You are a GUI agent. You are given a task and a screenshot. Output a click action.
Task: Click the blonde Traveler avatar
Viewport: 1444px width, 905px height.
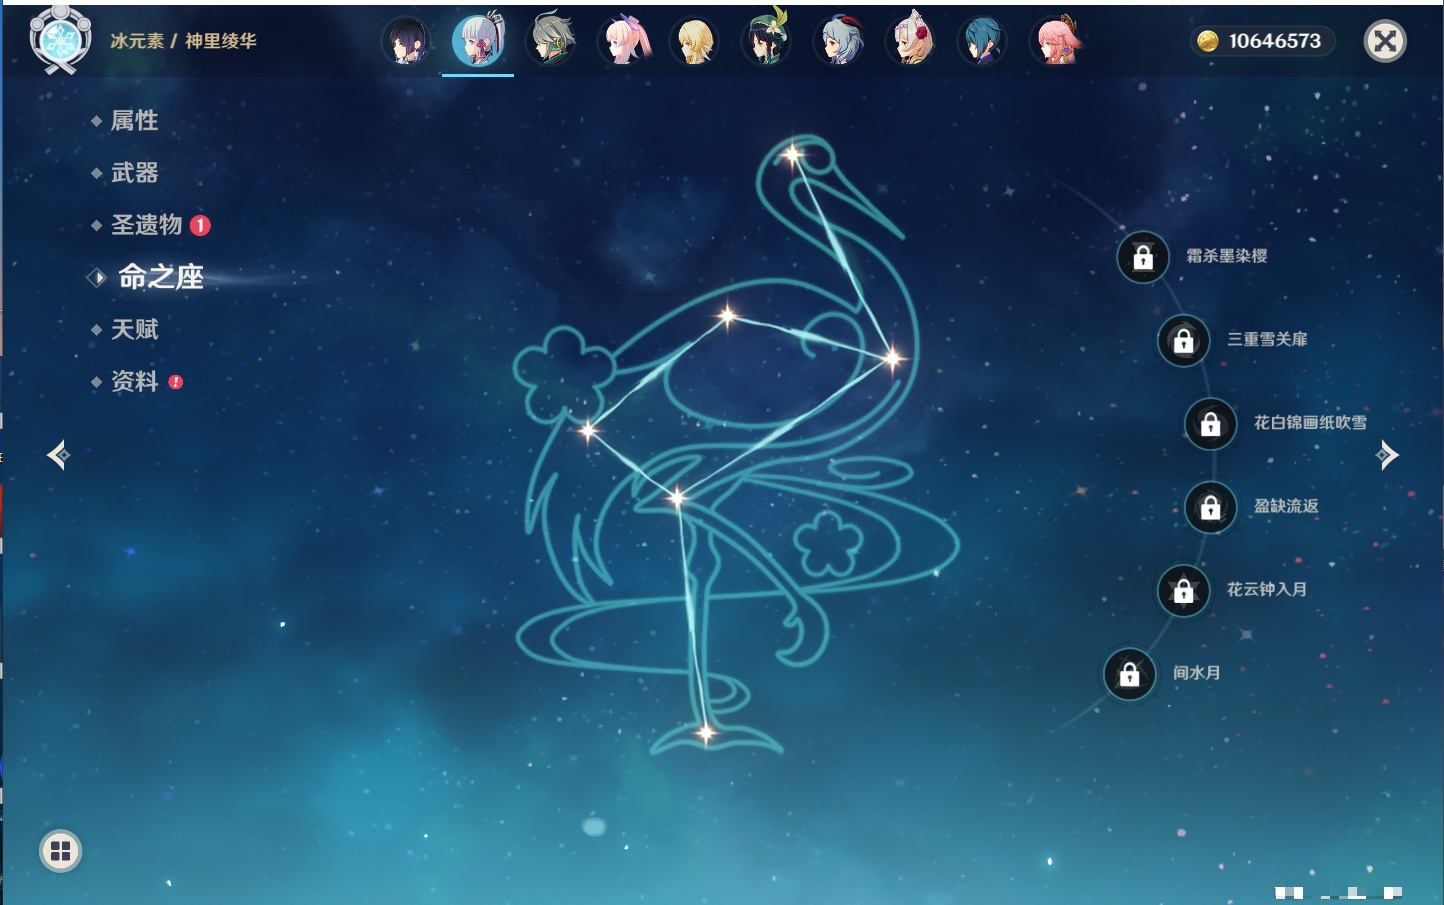pyautogui.click(x=695, y=41)
